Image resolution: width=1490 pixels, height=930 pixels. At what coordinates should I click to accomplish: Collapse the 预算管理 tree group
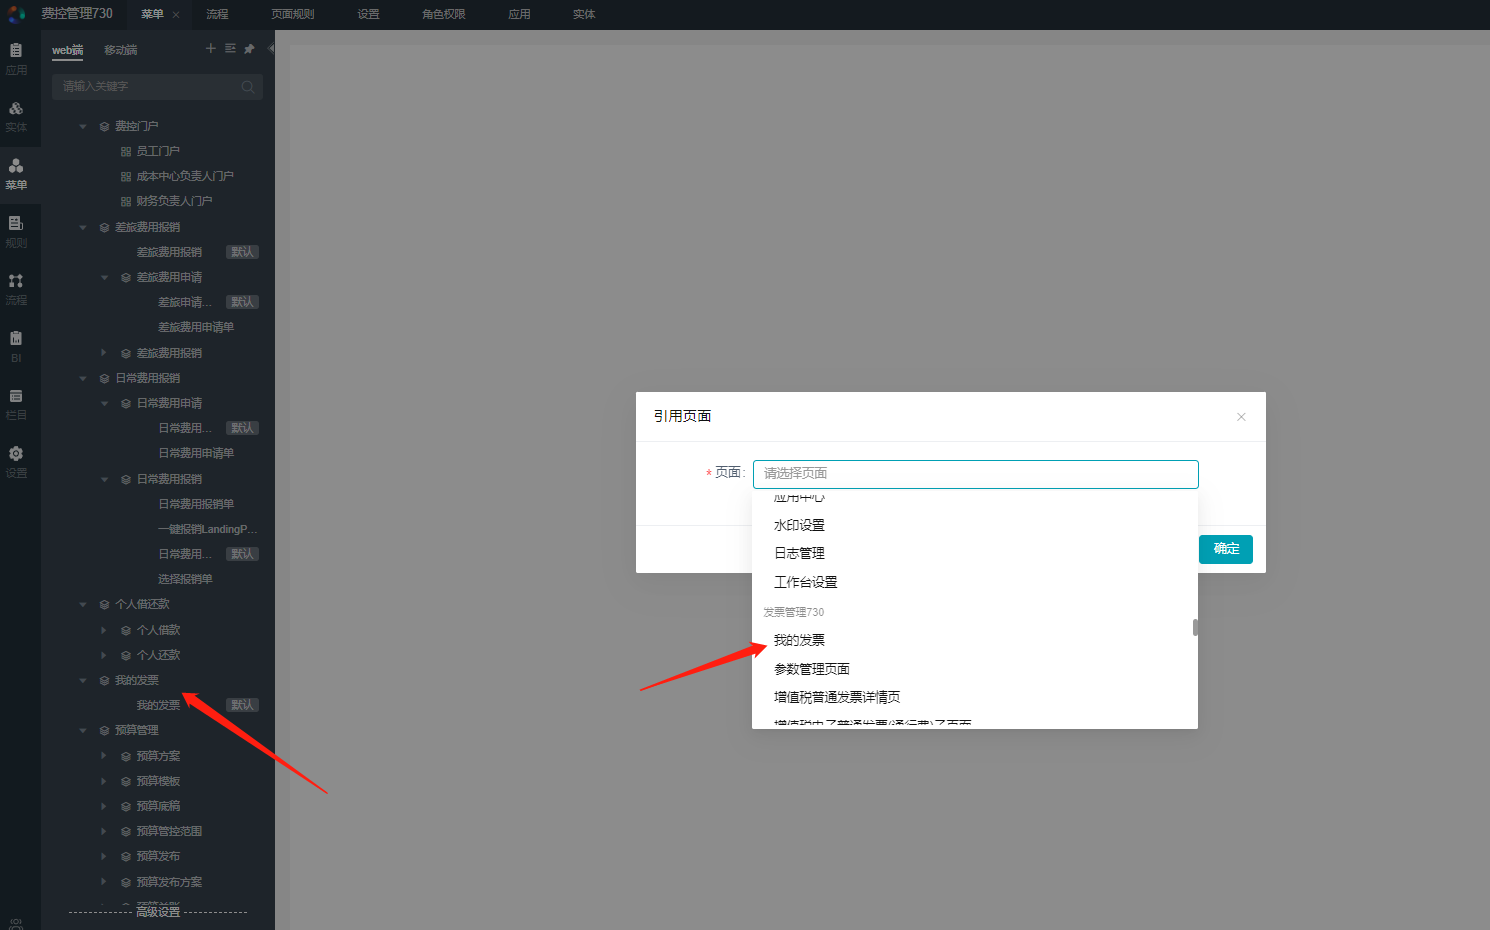tap(83, 730)
